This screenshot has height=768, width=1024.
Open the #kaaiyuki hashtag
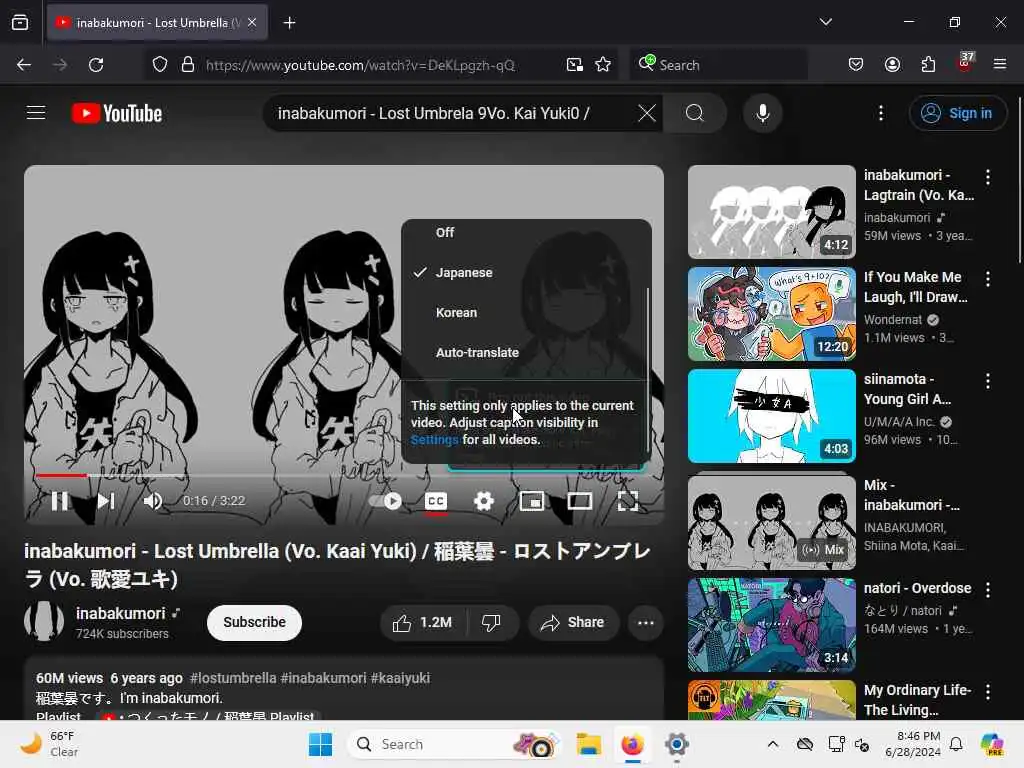[400, 678]
